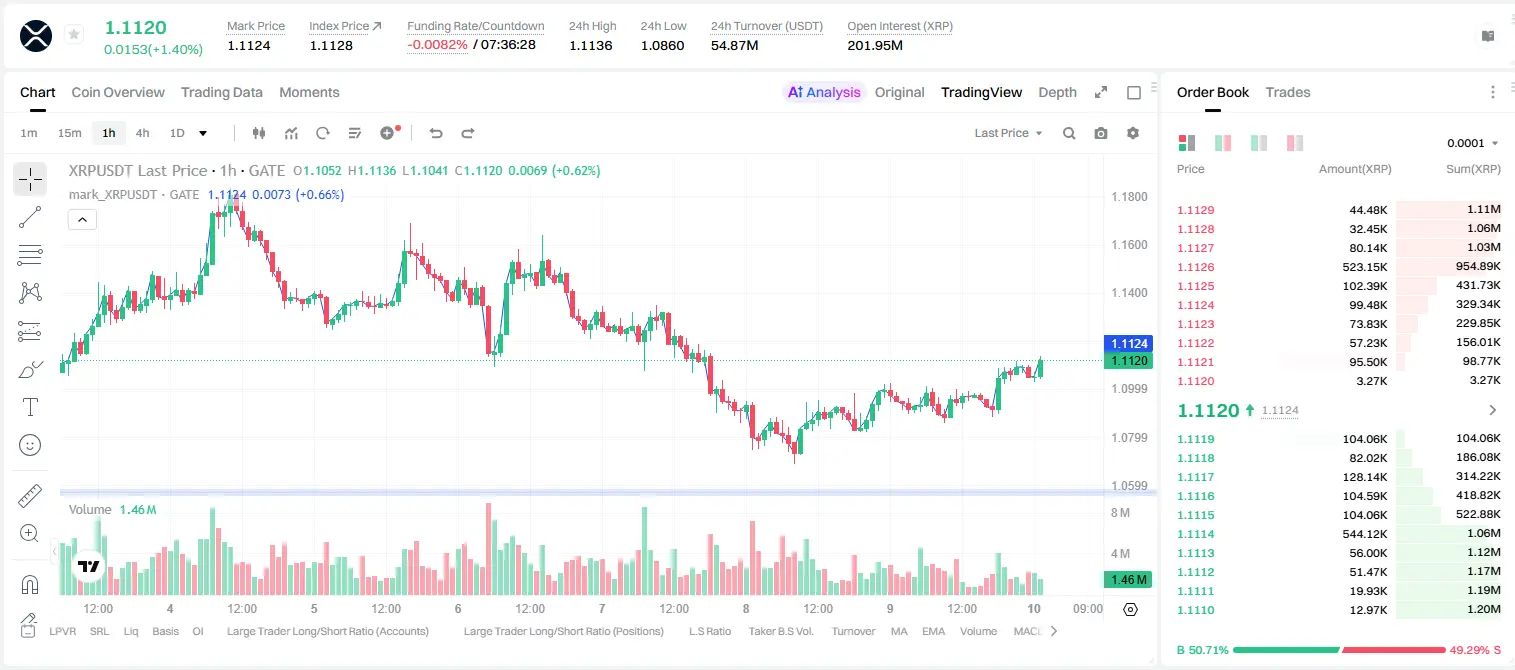
Task: Search symbols with the magnifier icon
Action: [x=1069, y=133]
